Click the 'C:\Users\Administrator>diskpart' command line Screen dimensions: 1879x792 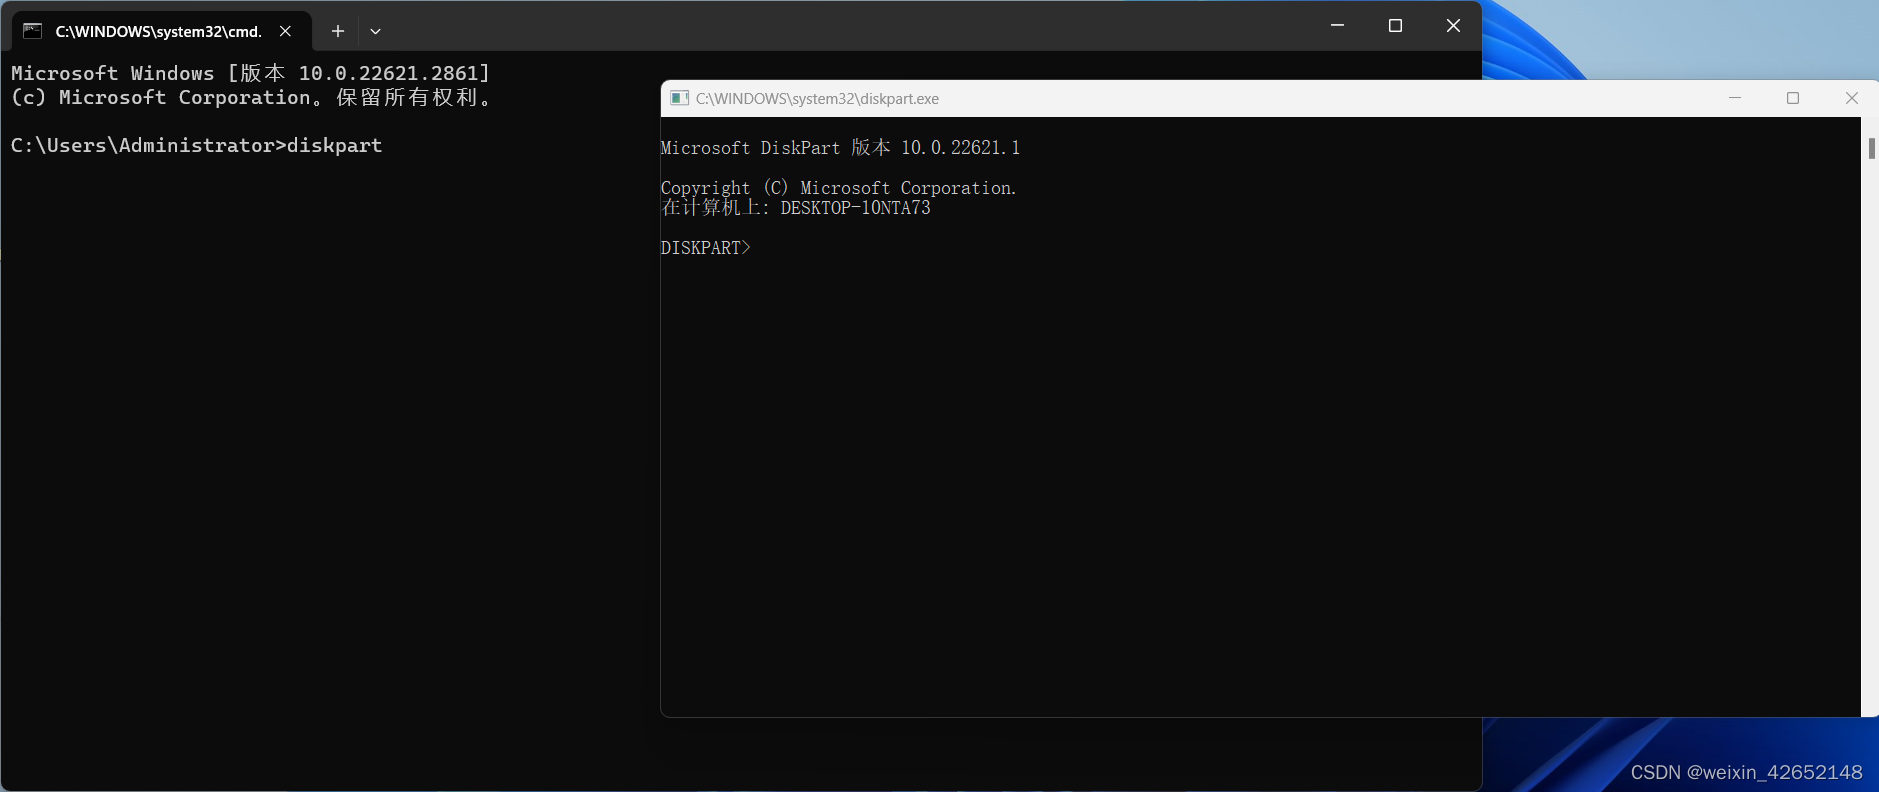[197, 146]
